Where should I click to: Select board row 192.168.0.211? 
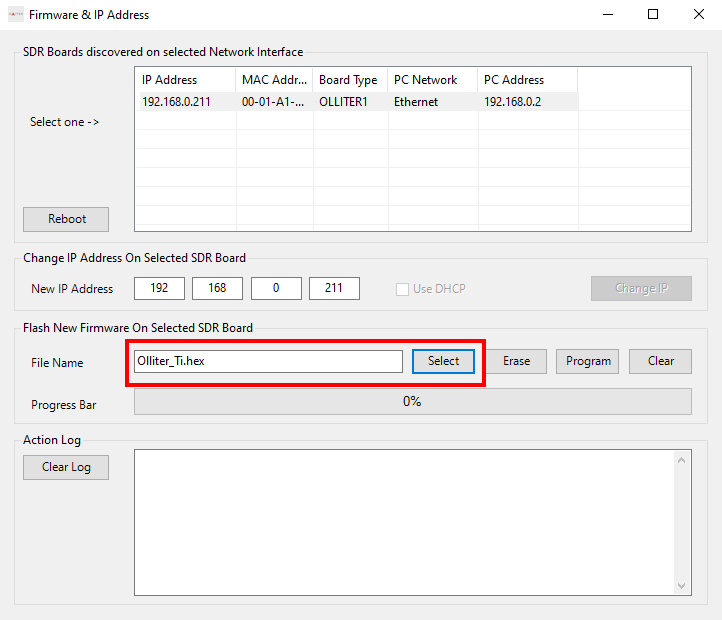[x=357, y=102]
